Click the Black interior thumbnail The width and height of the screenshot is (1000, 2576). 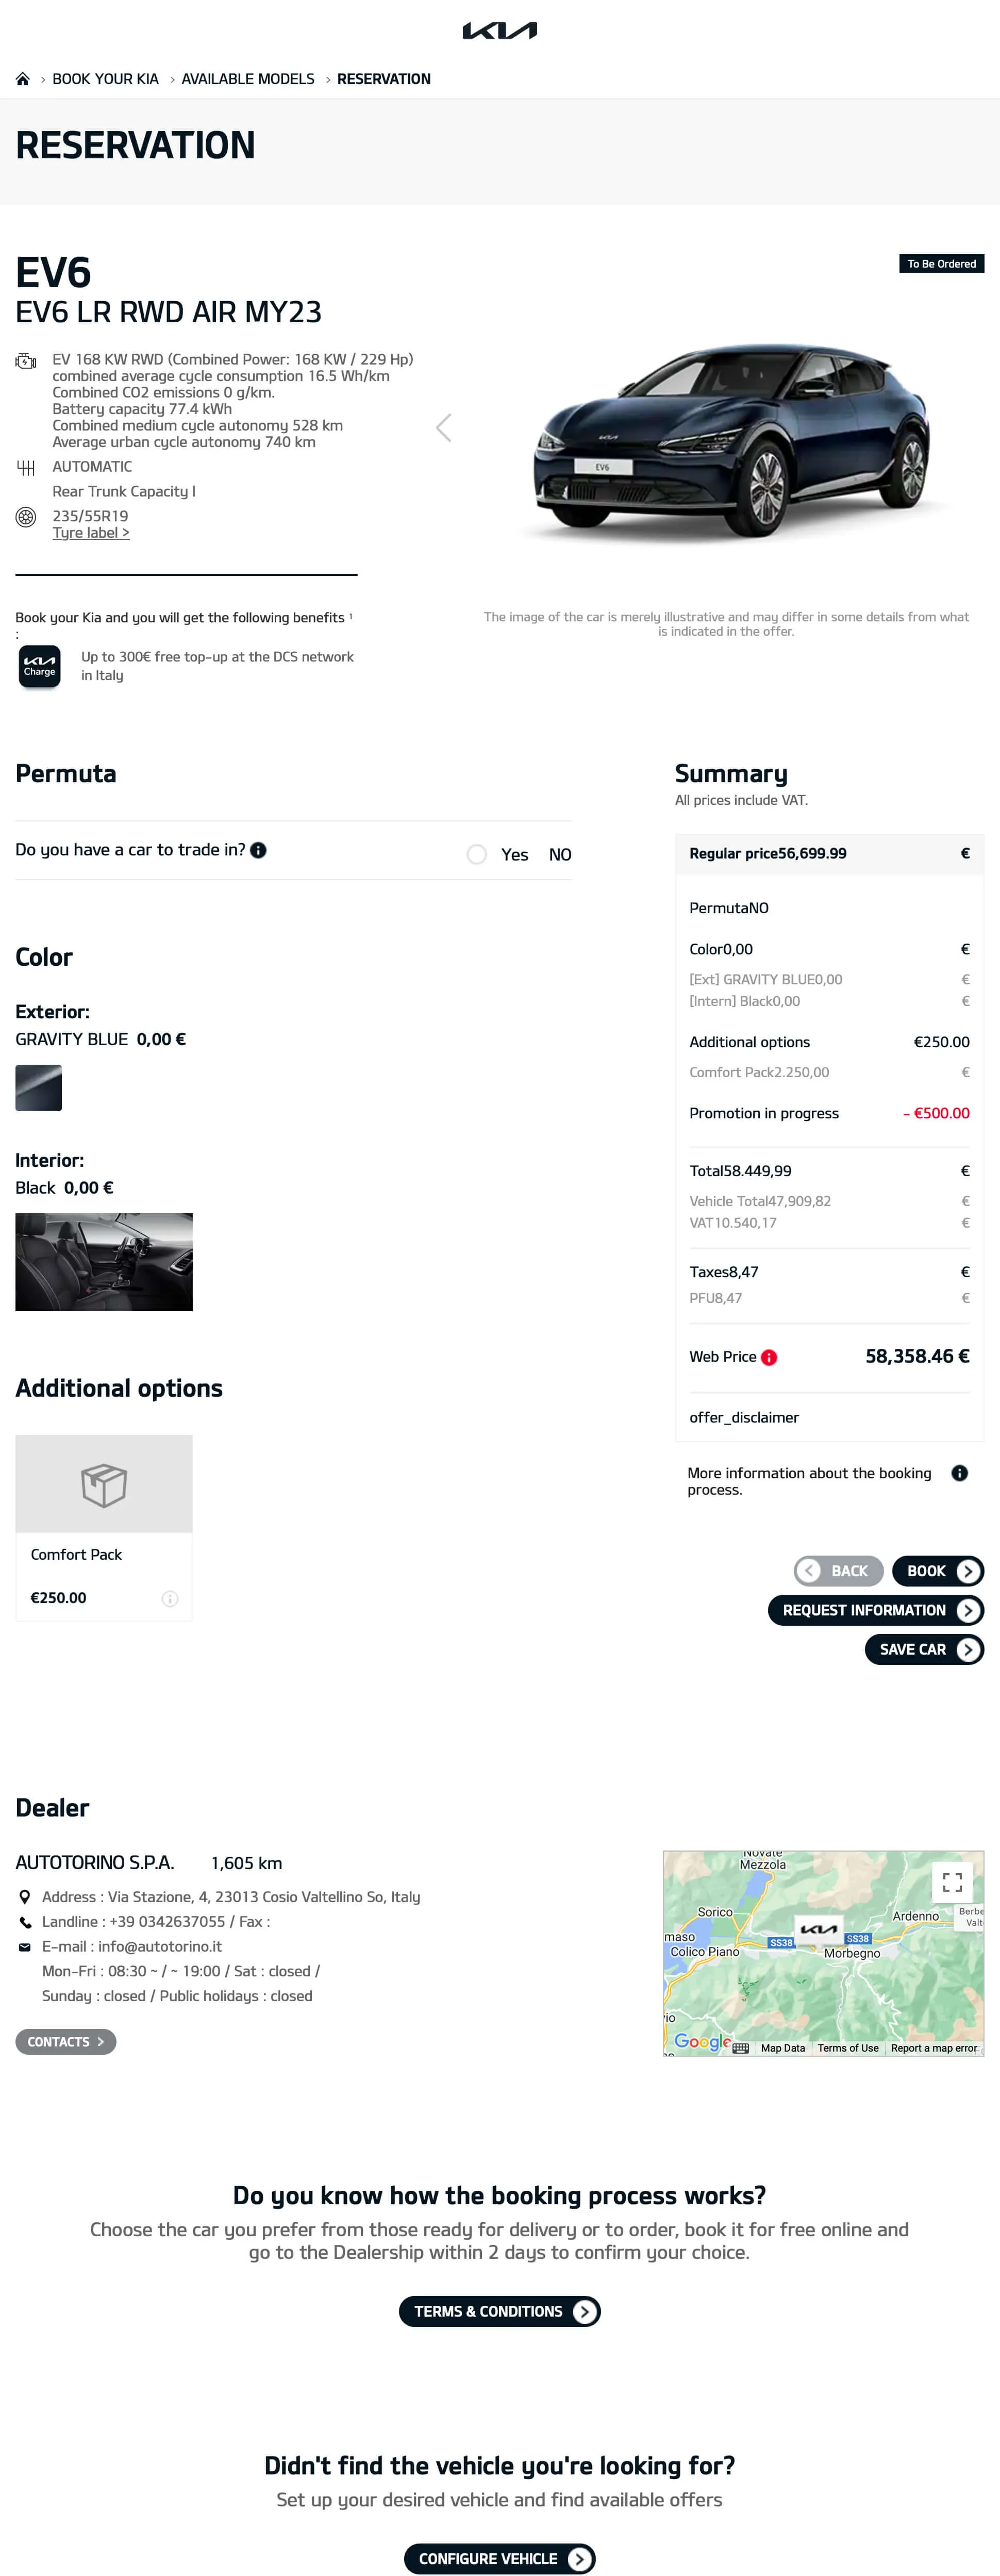103,1261
